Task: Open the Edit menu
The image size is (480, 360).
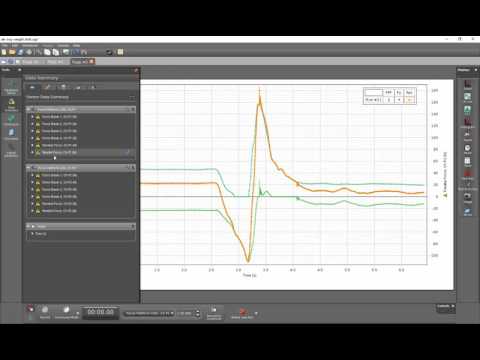Action: 15,45
